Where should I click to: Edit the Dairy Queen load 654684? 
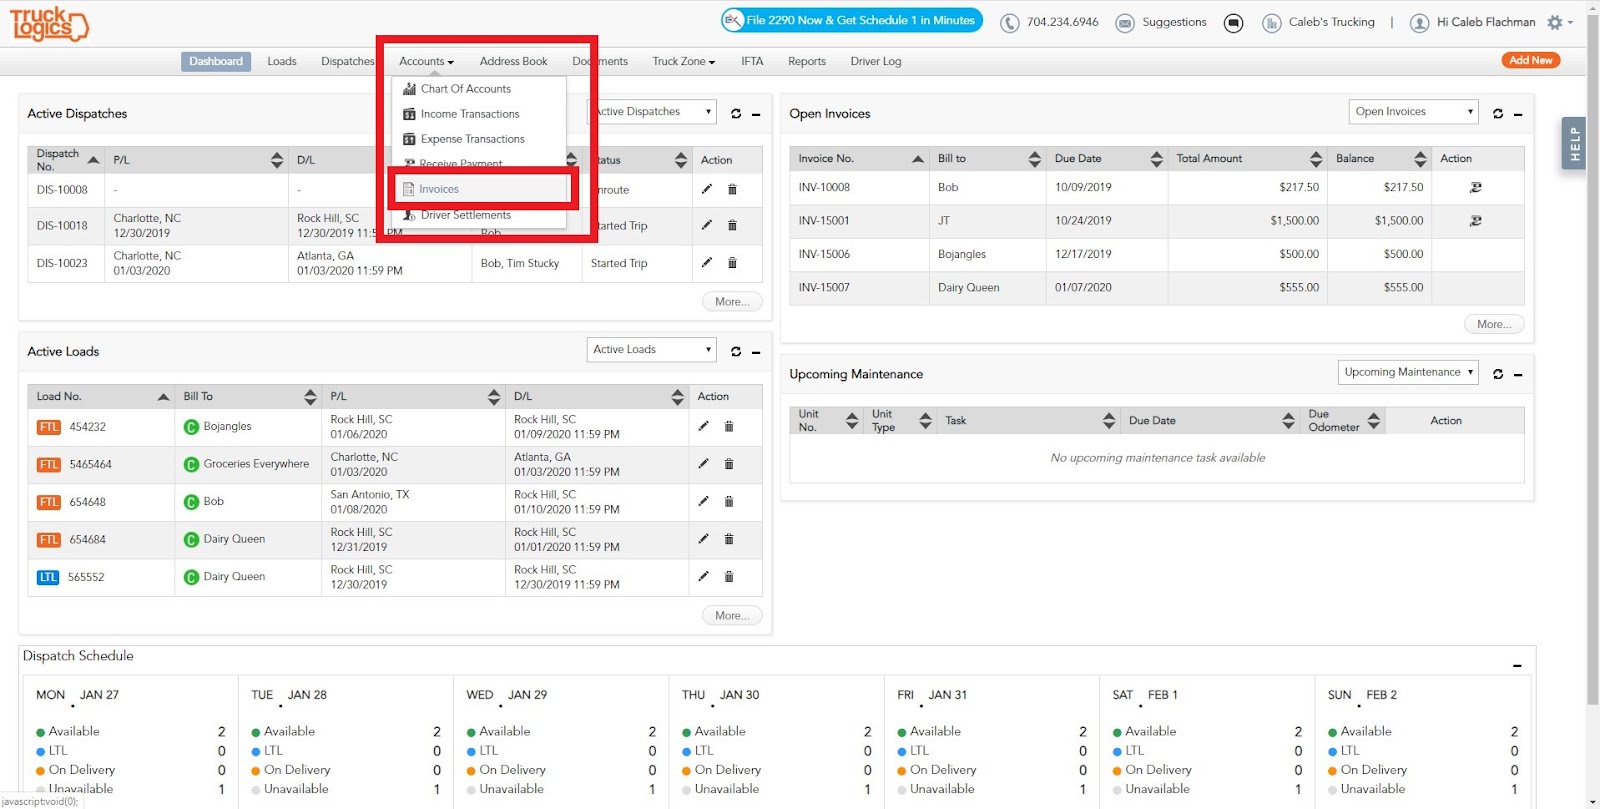[704, 539]
